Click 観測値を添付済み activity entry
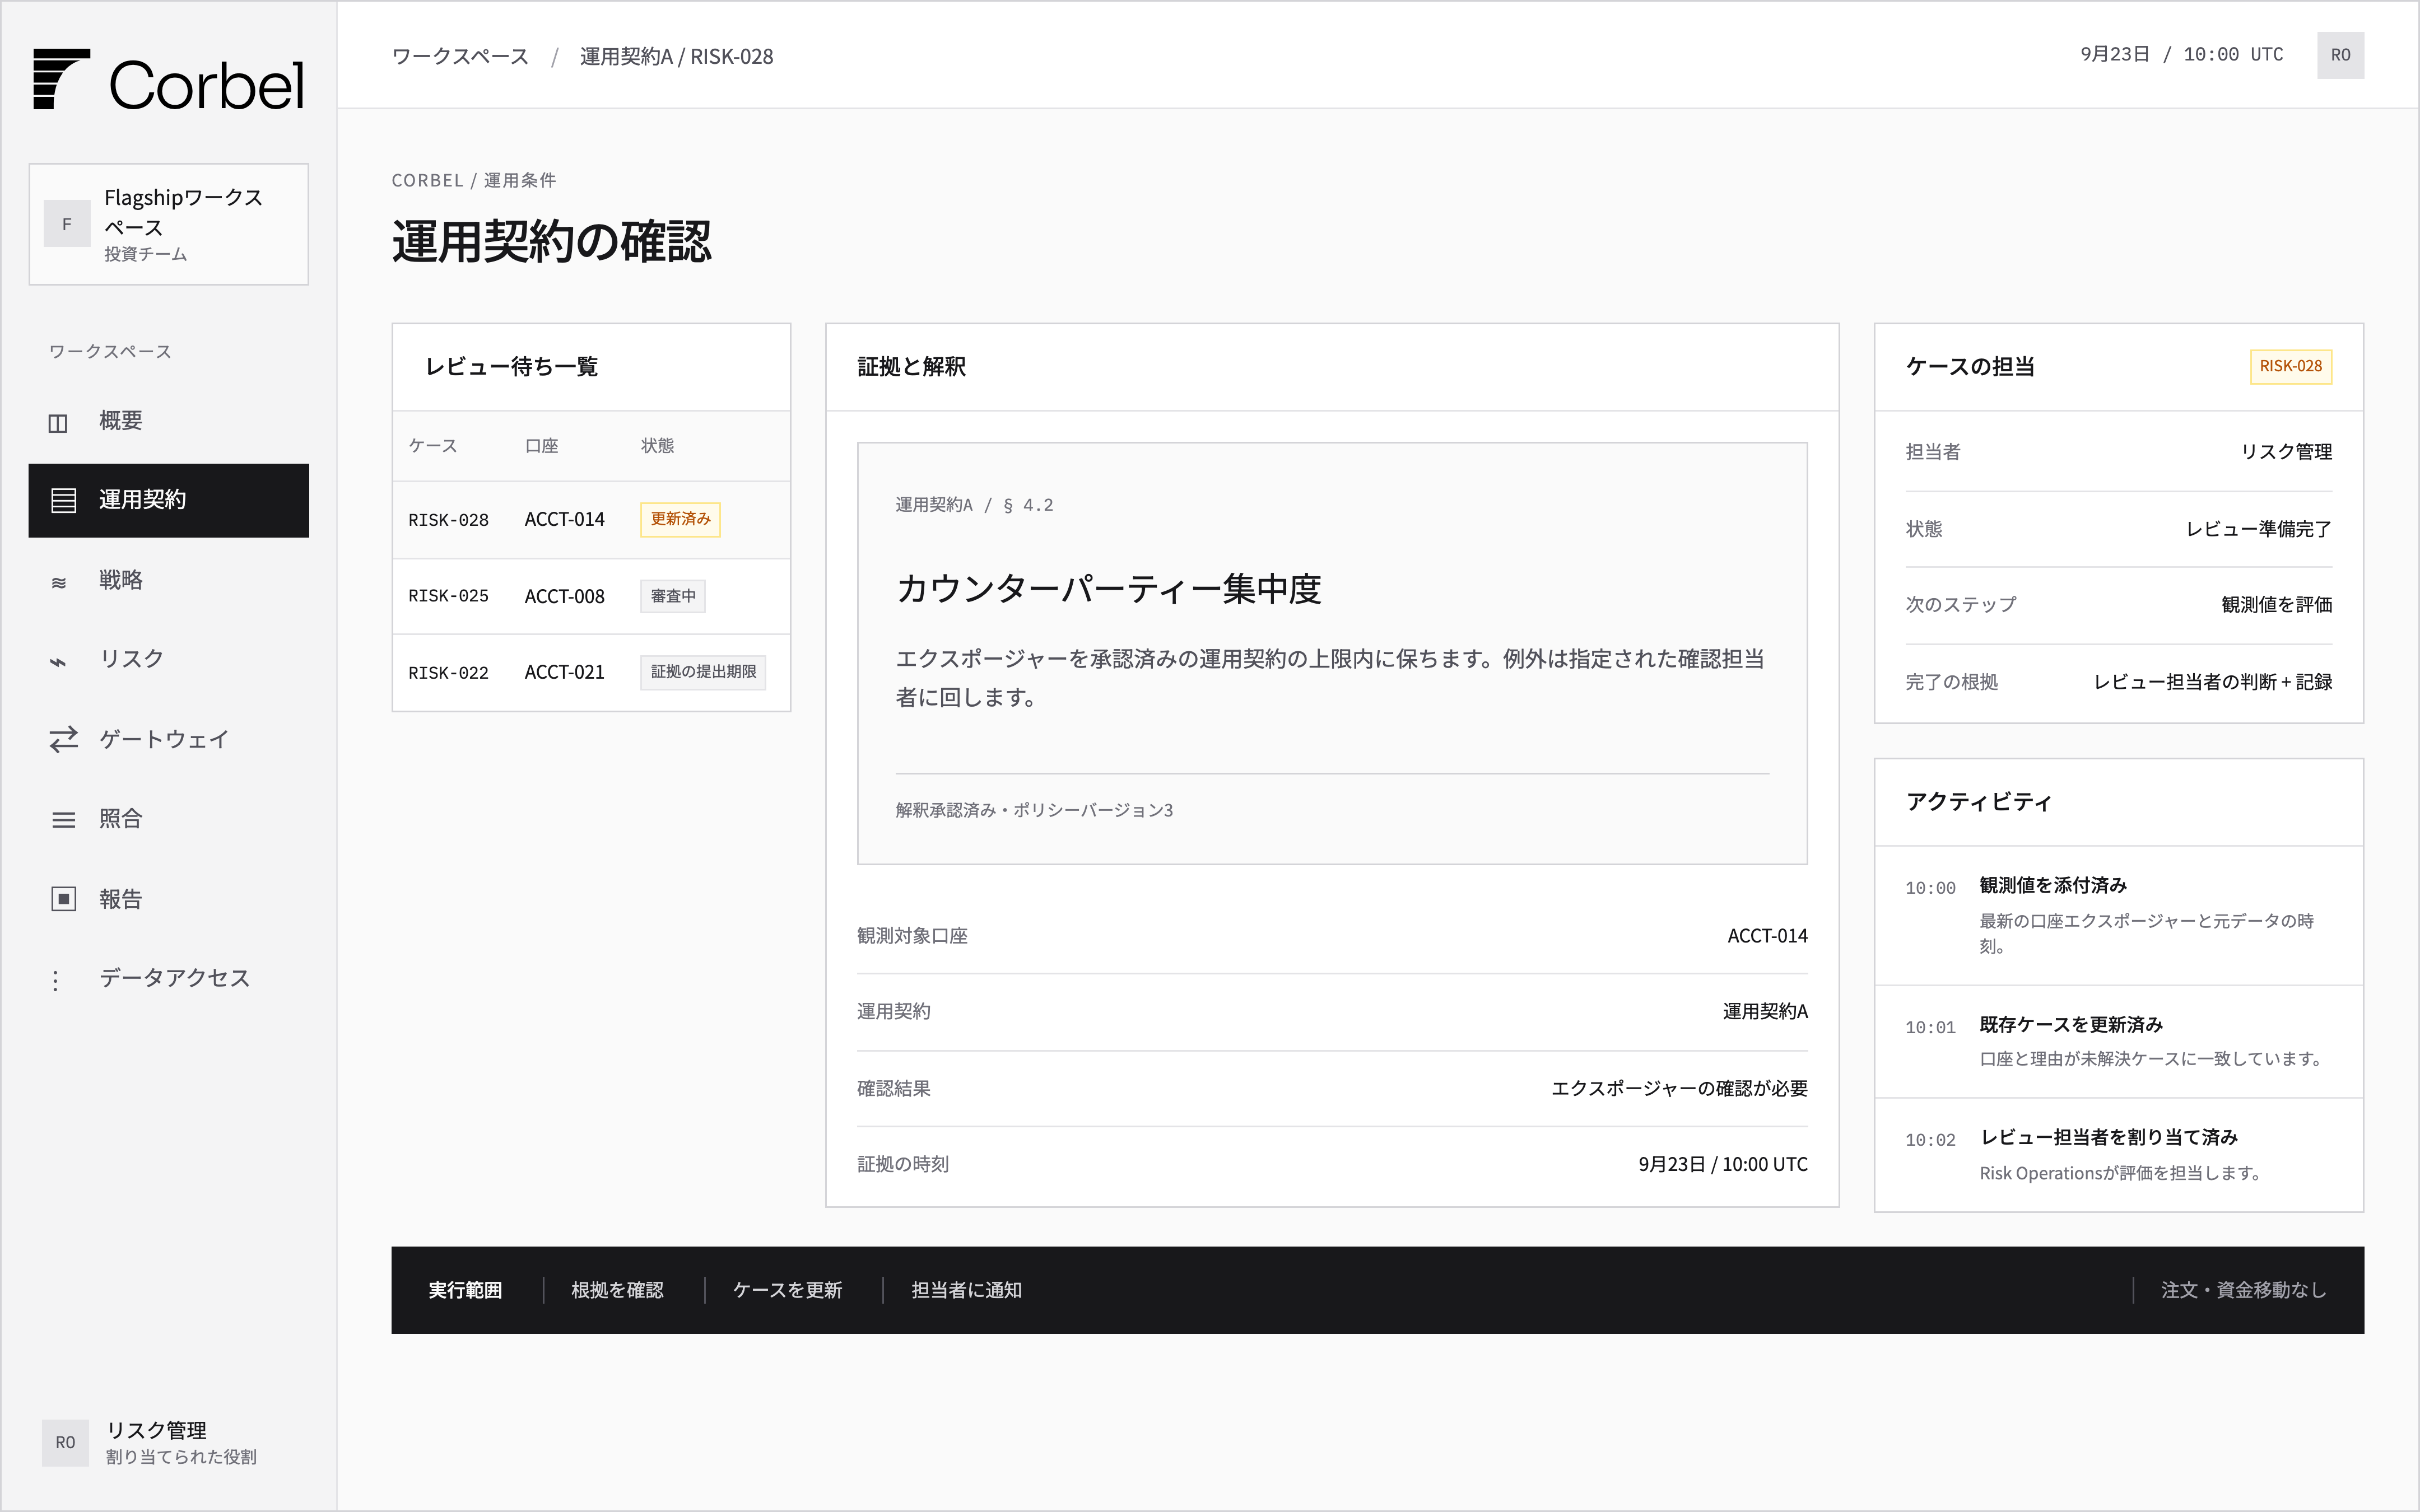This screenshot has height=1512, width=2420. point(2118,915)
